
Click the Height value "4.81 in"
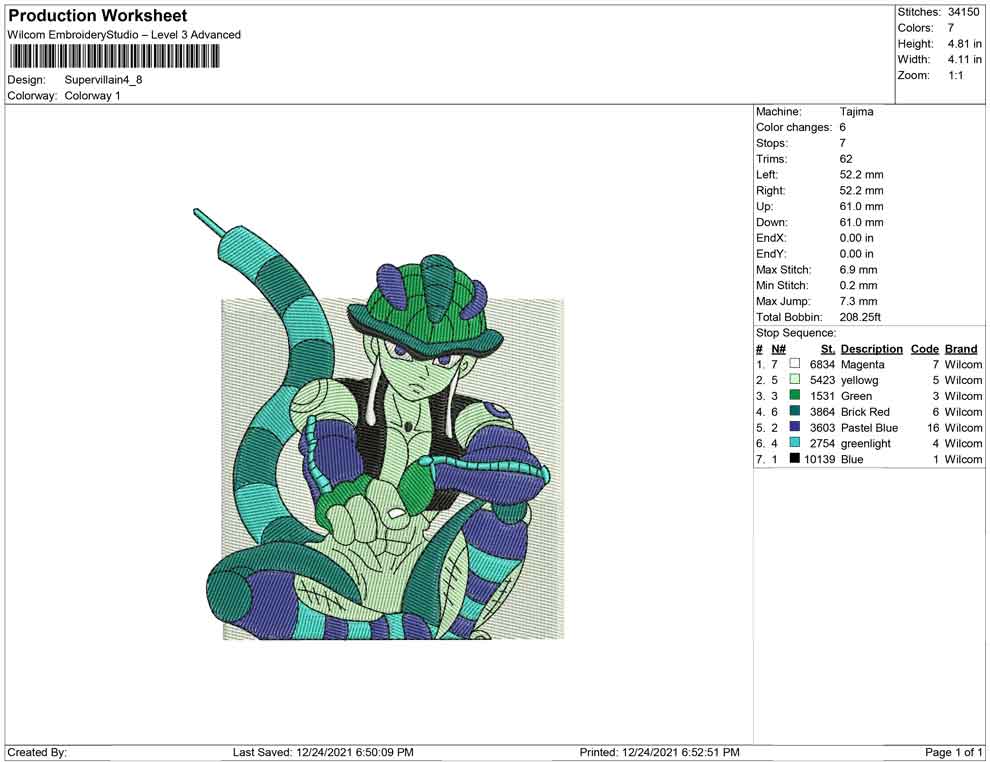pyautogui.click(x=964, y=44)
